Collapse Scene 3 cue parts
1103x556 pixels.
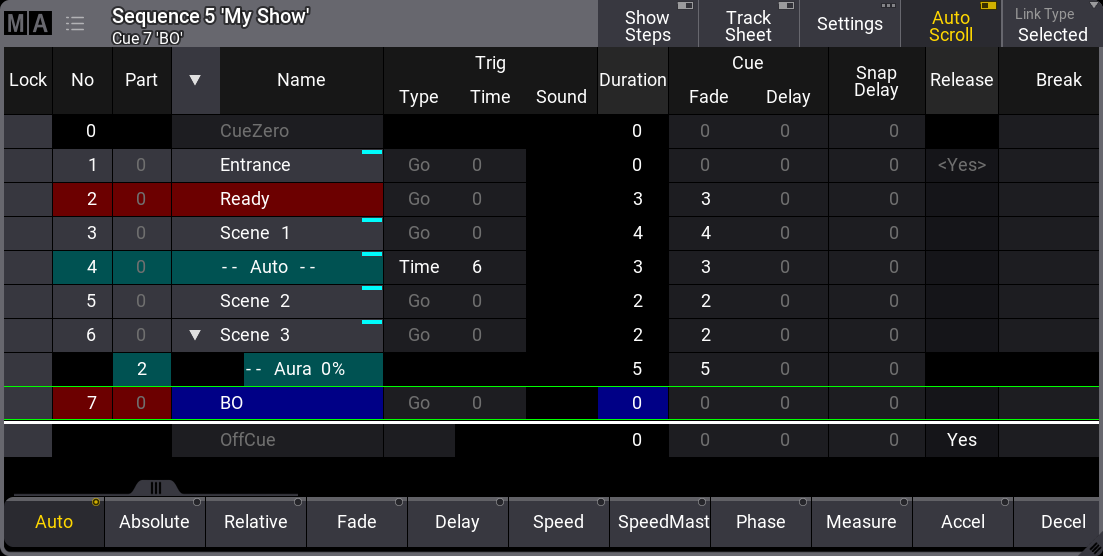tap(196, 335)
